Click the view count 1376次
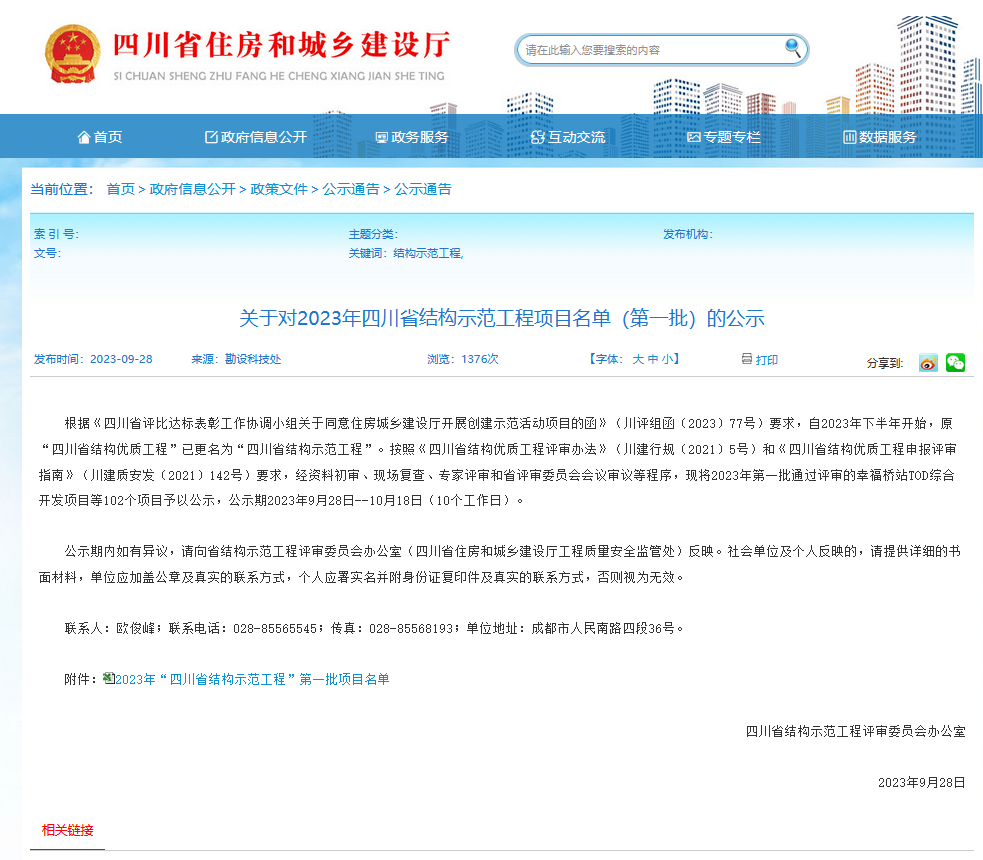 point(480,359)
